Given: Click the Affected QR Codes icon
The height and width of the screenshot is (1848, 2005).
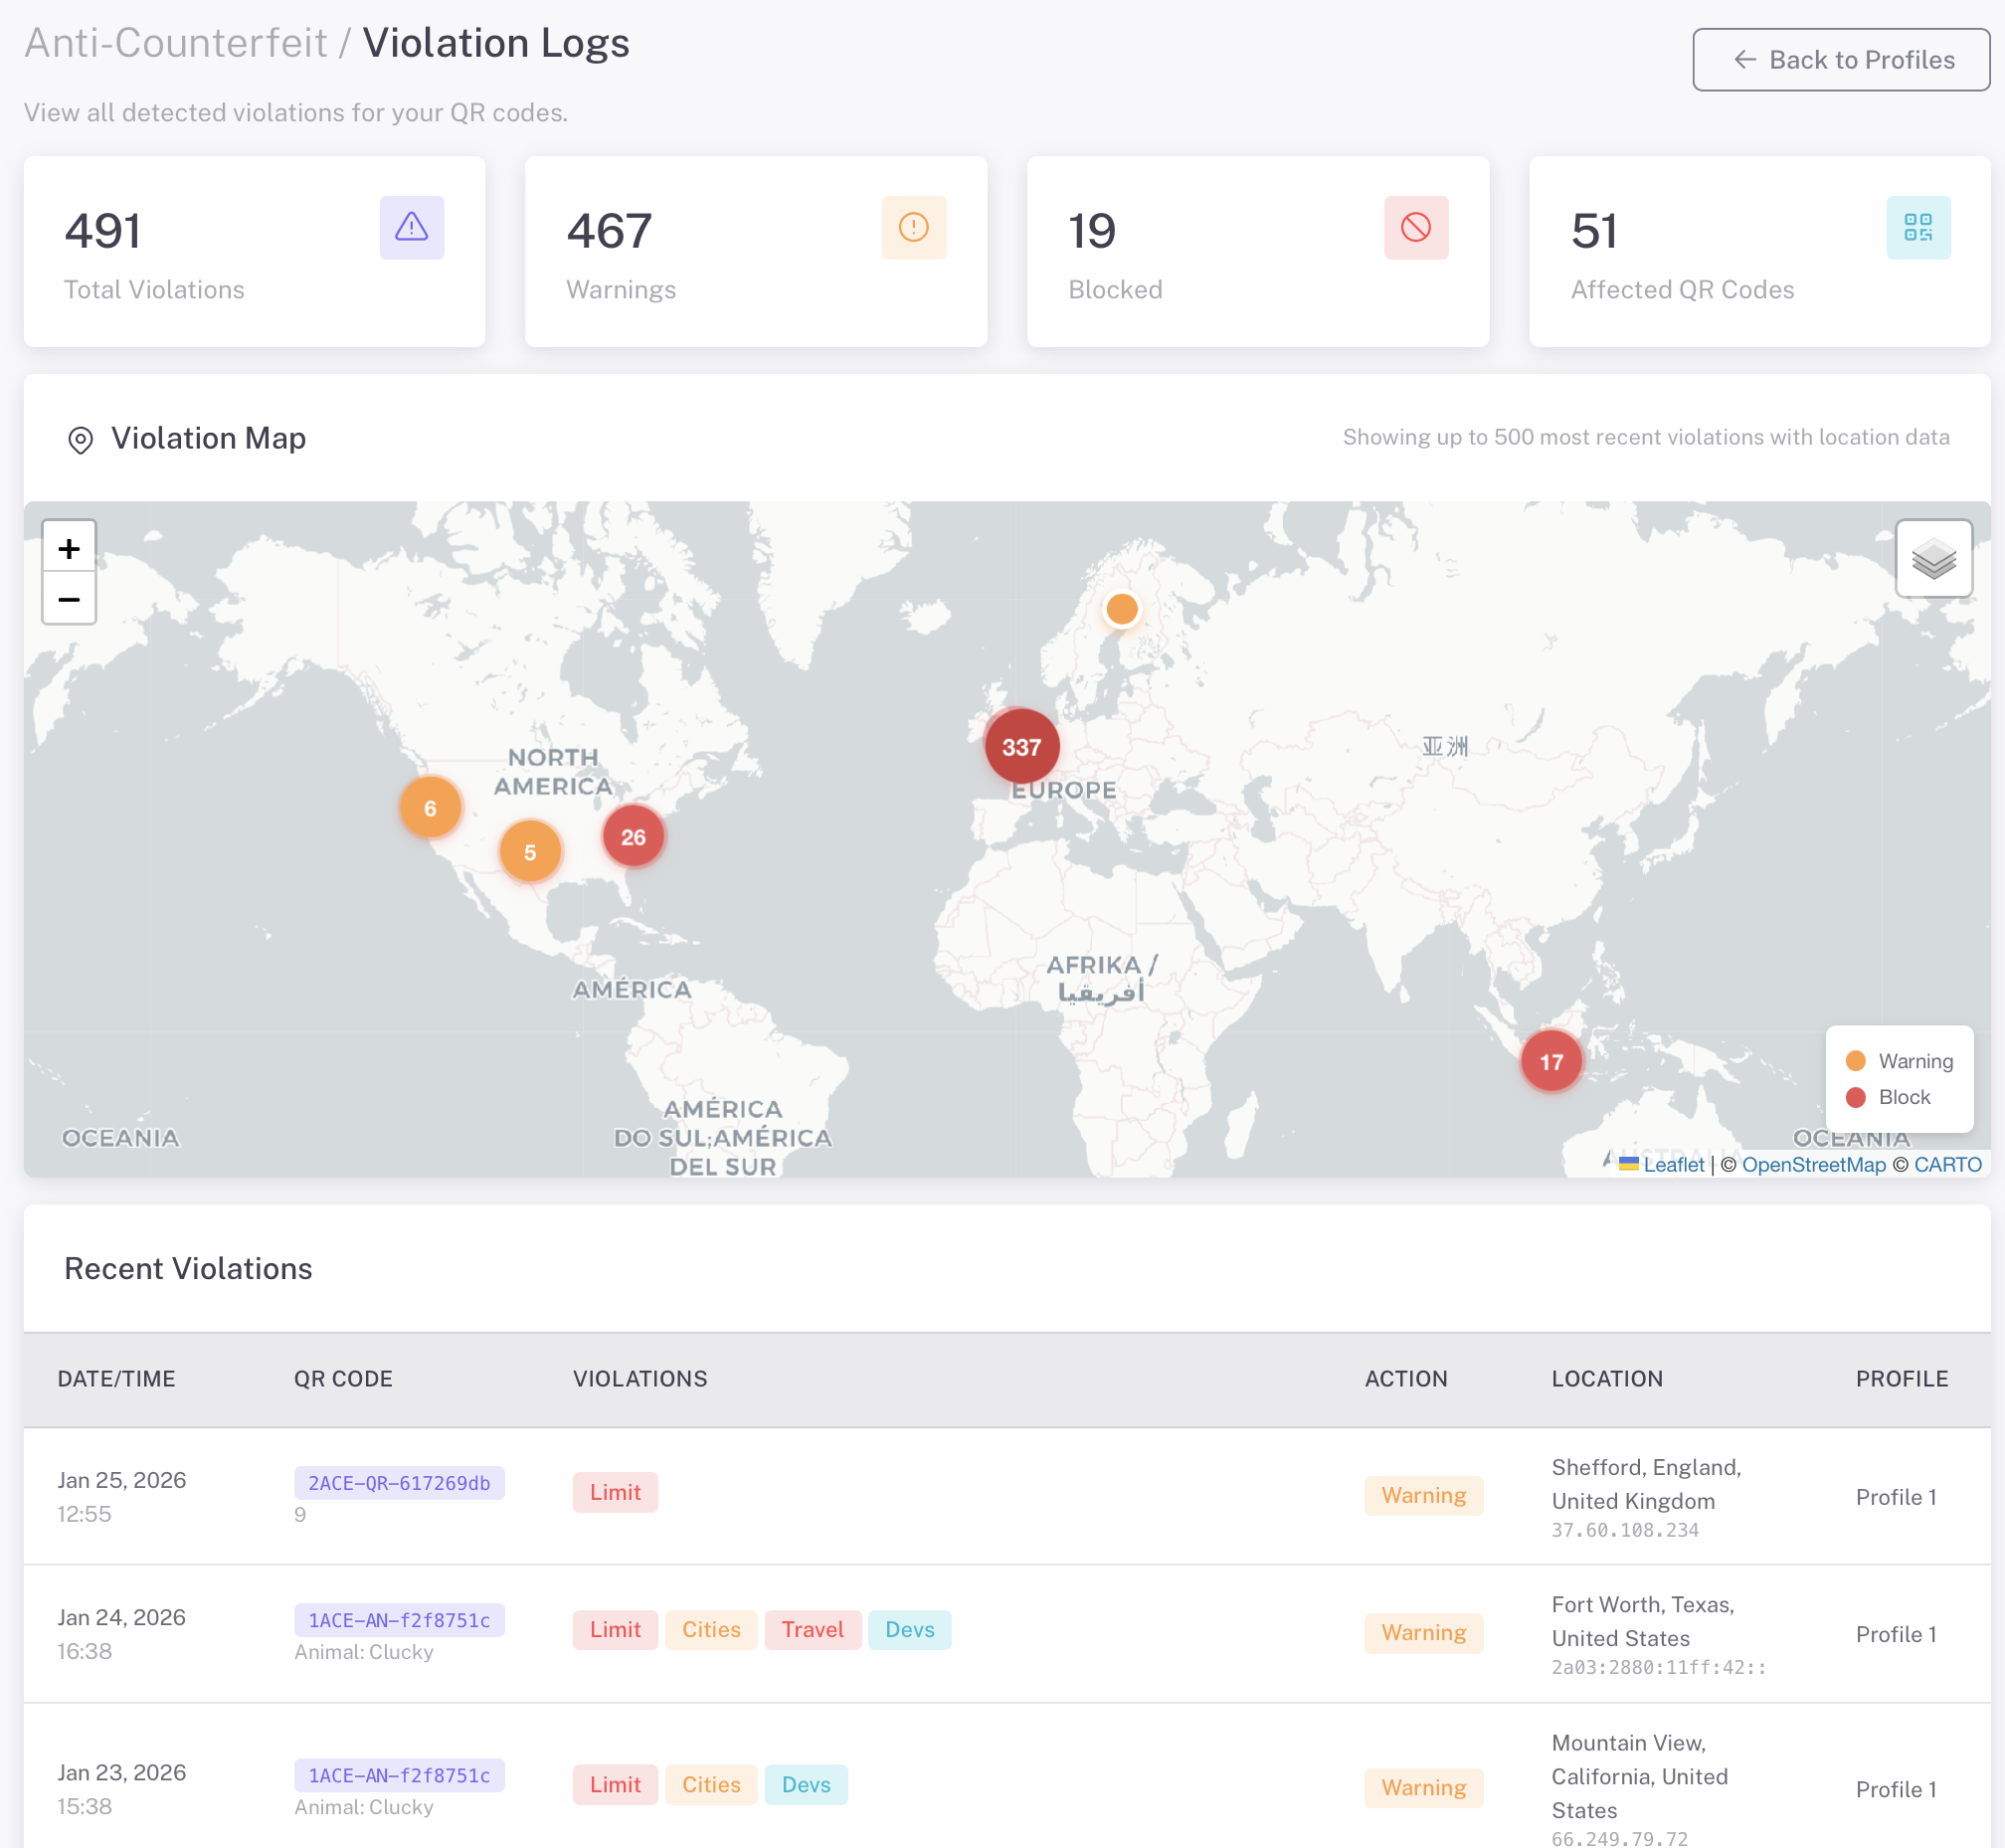Looking at the screenshot, I should pos(1917,228).
